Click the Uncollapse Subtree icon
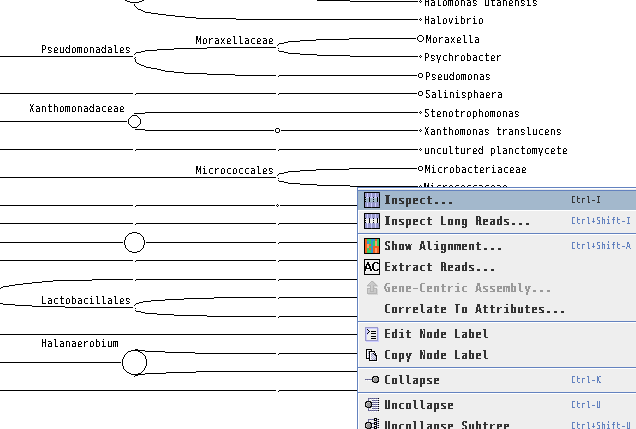This screenshot has width=636, height=429. tap(372, 424)
